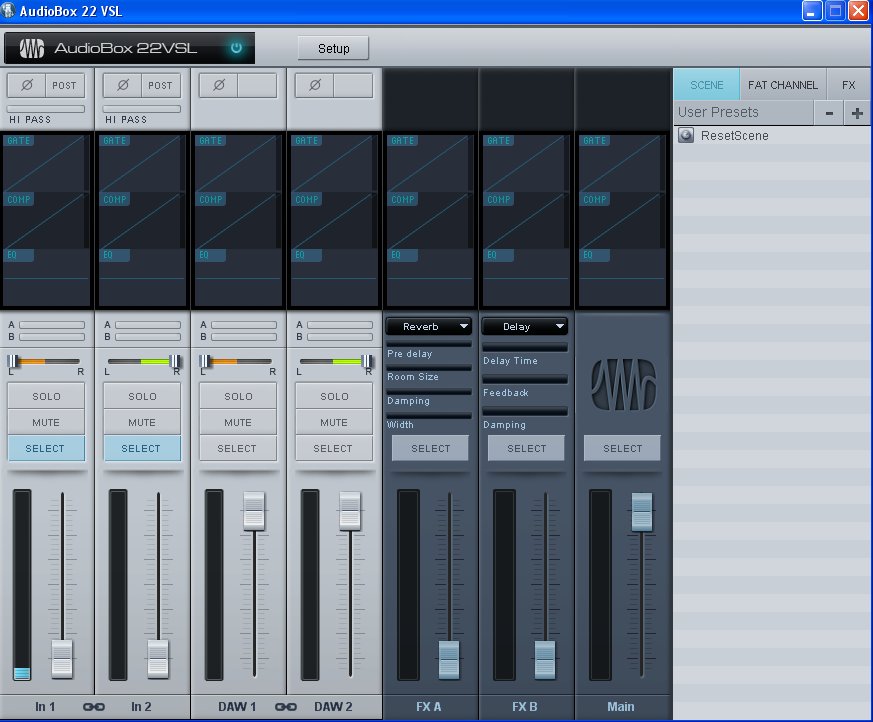Open the Delay effect type dropdown
The image size is (873, 722).
click(525, 326)
